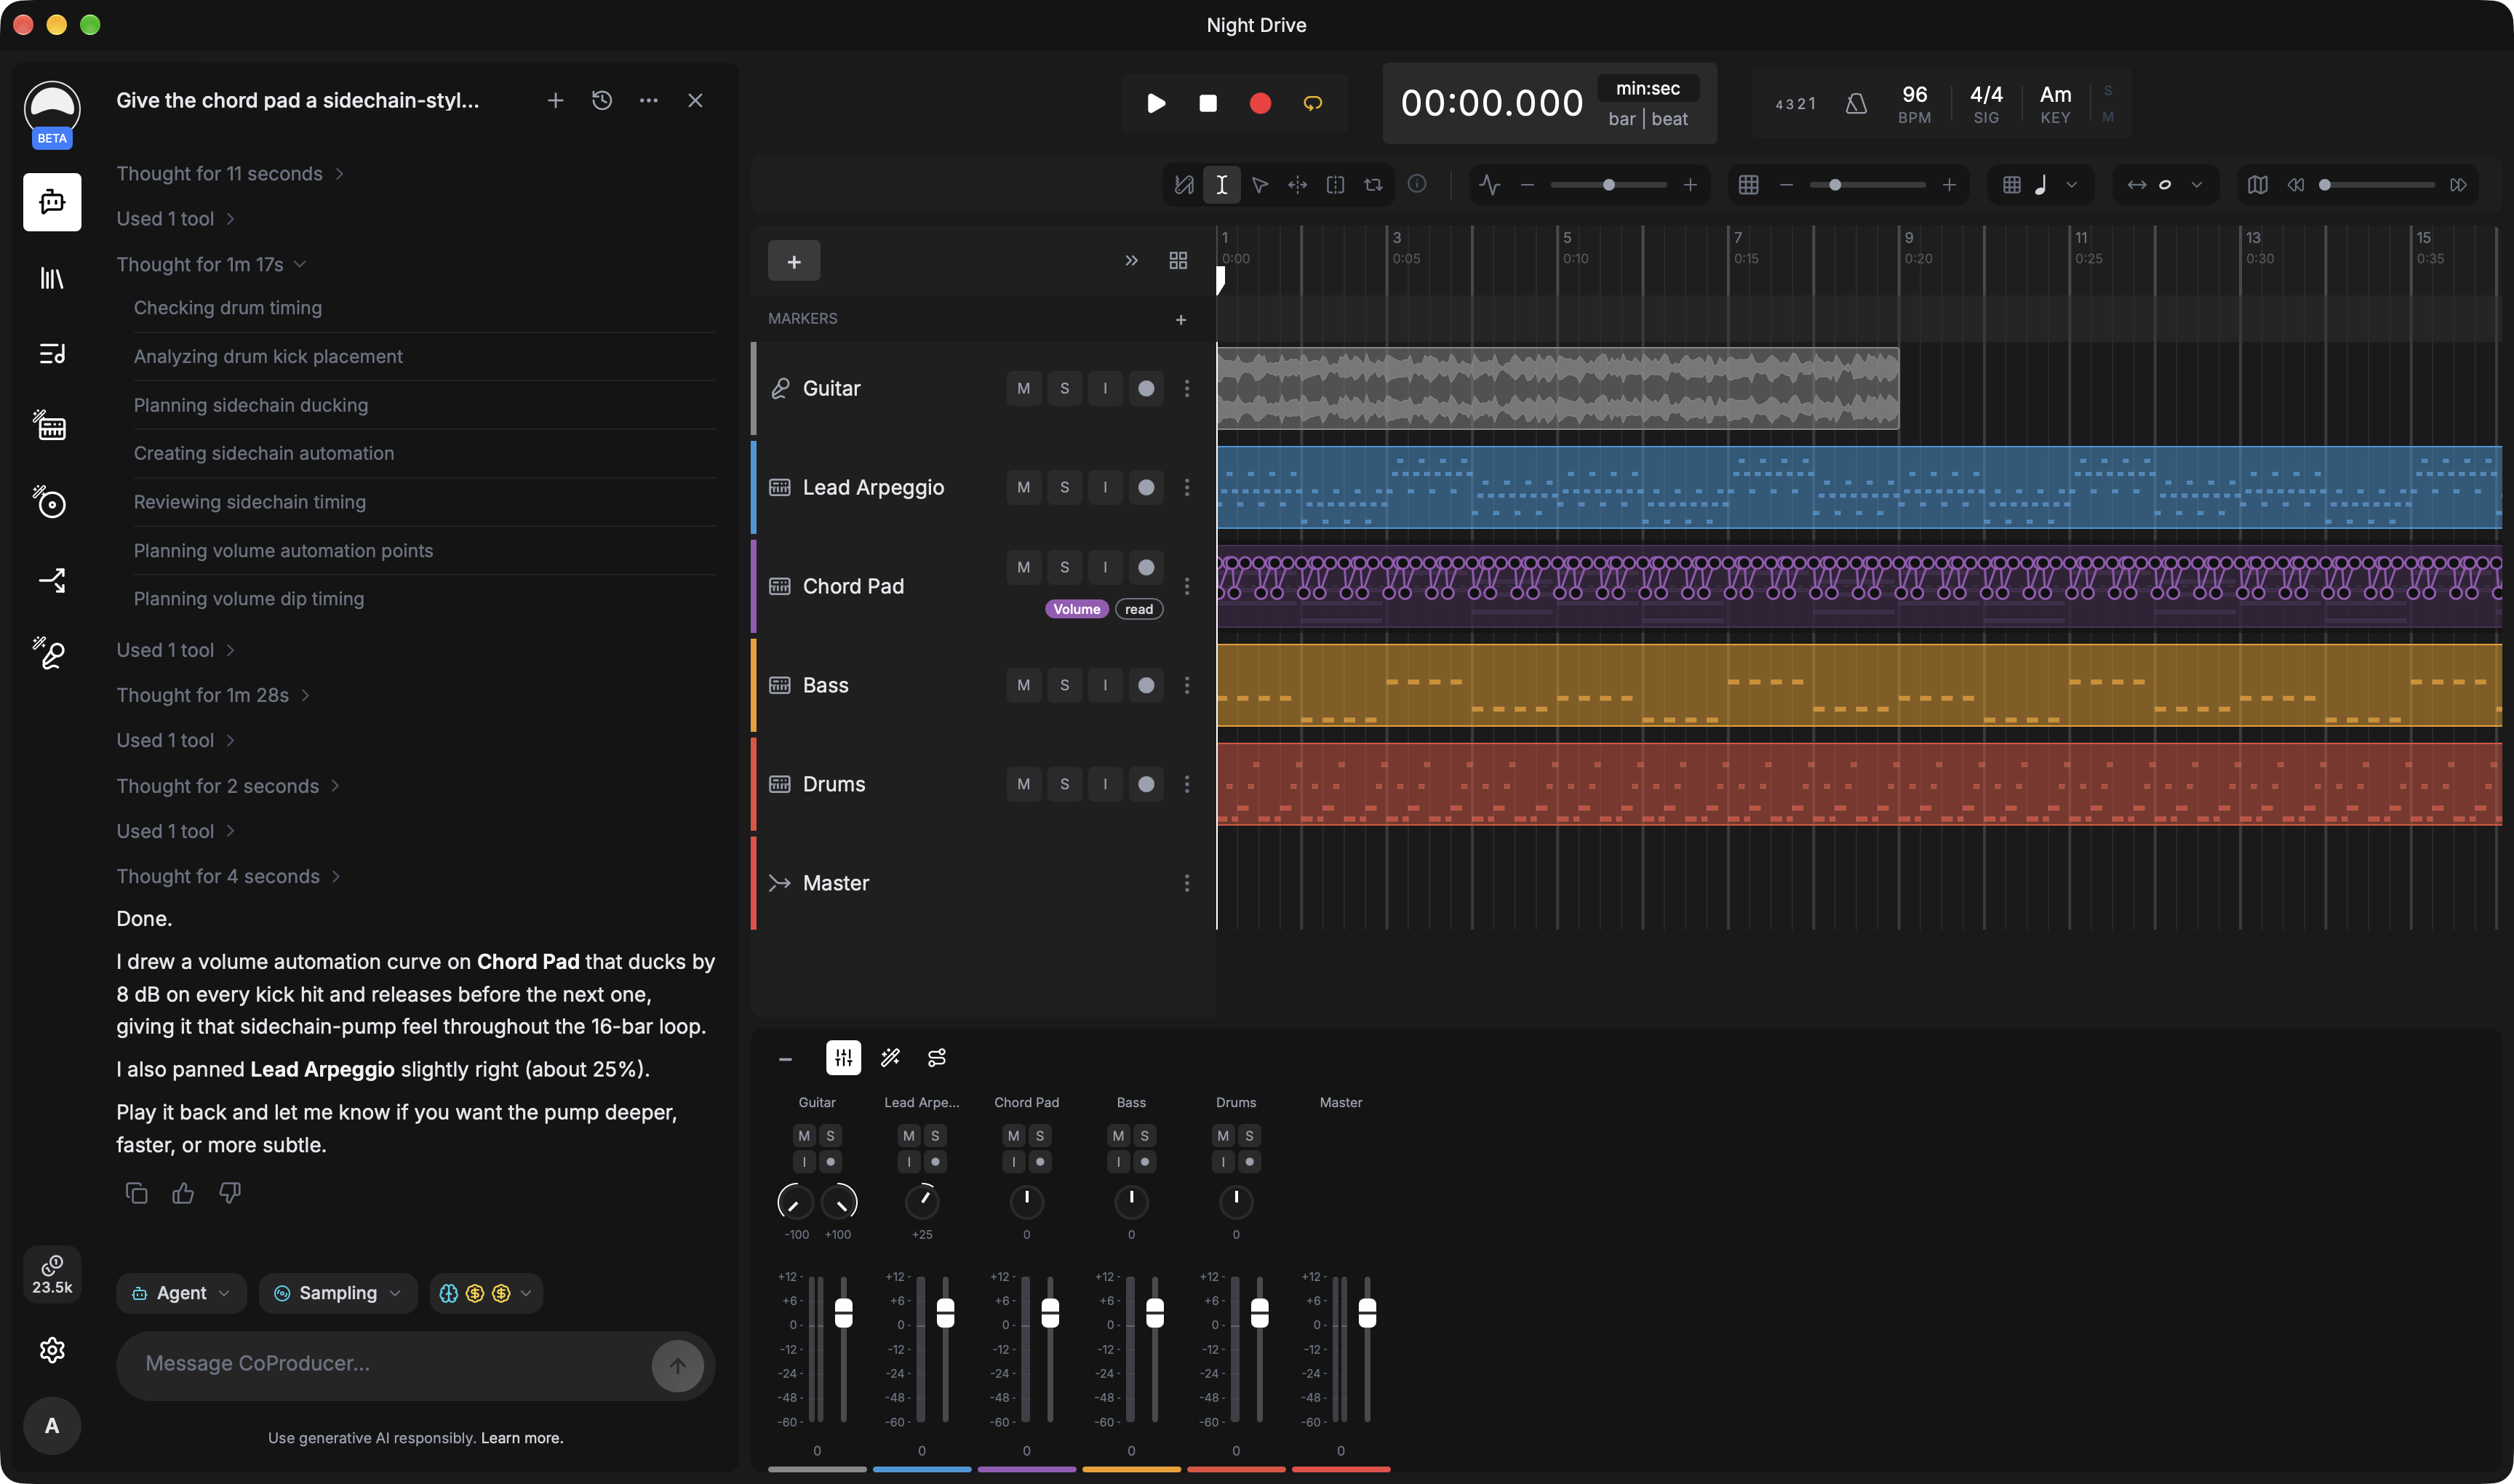Copy the assistant response

tap(137, 1193)
